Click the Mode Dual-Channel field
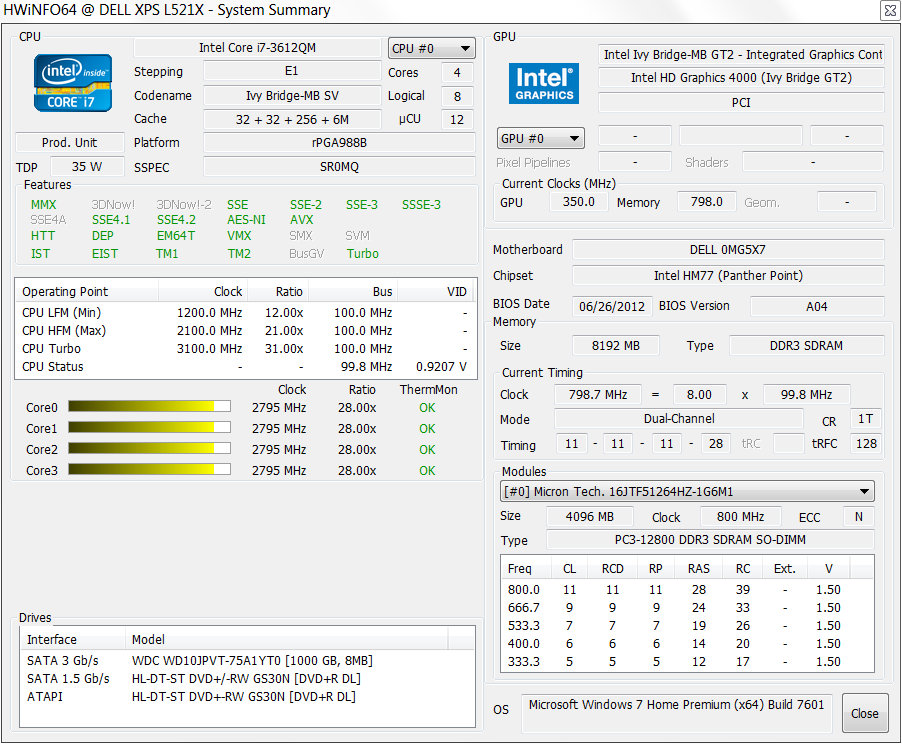The image size is (902, 744). pyautogui.click(x=679, y=418)
